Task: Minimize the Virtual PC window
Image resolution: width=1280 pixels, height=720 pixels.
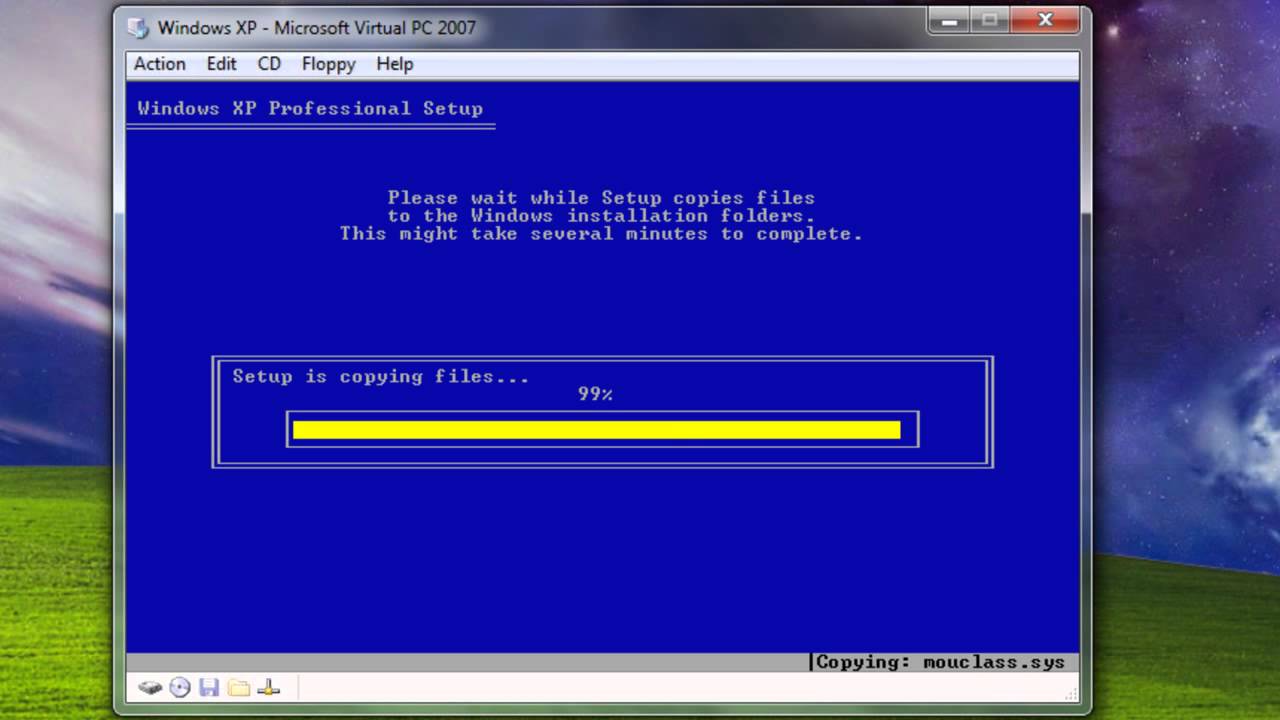Action: (x=949, y=20)
